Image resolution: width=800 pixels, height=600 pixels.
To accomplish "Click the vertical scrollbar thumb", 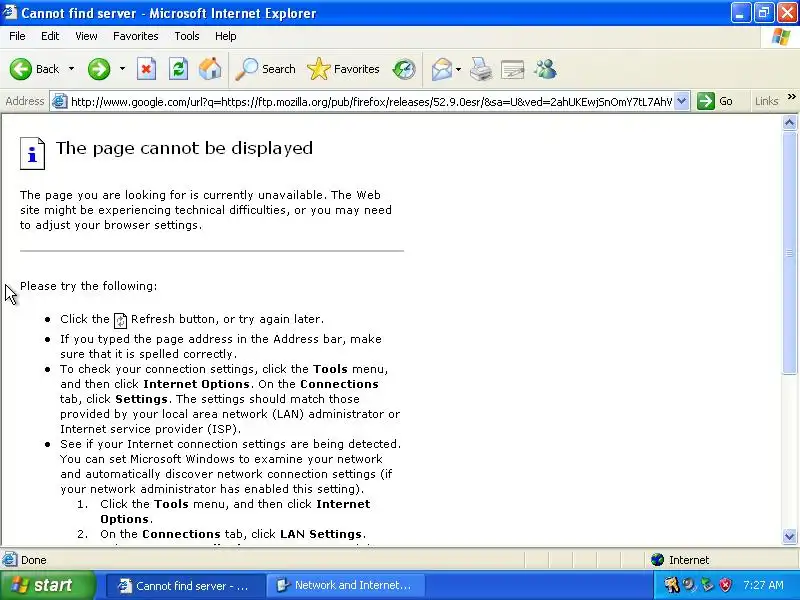I will pos(789,253).
